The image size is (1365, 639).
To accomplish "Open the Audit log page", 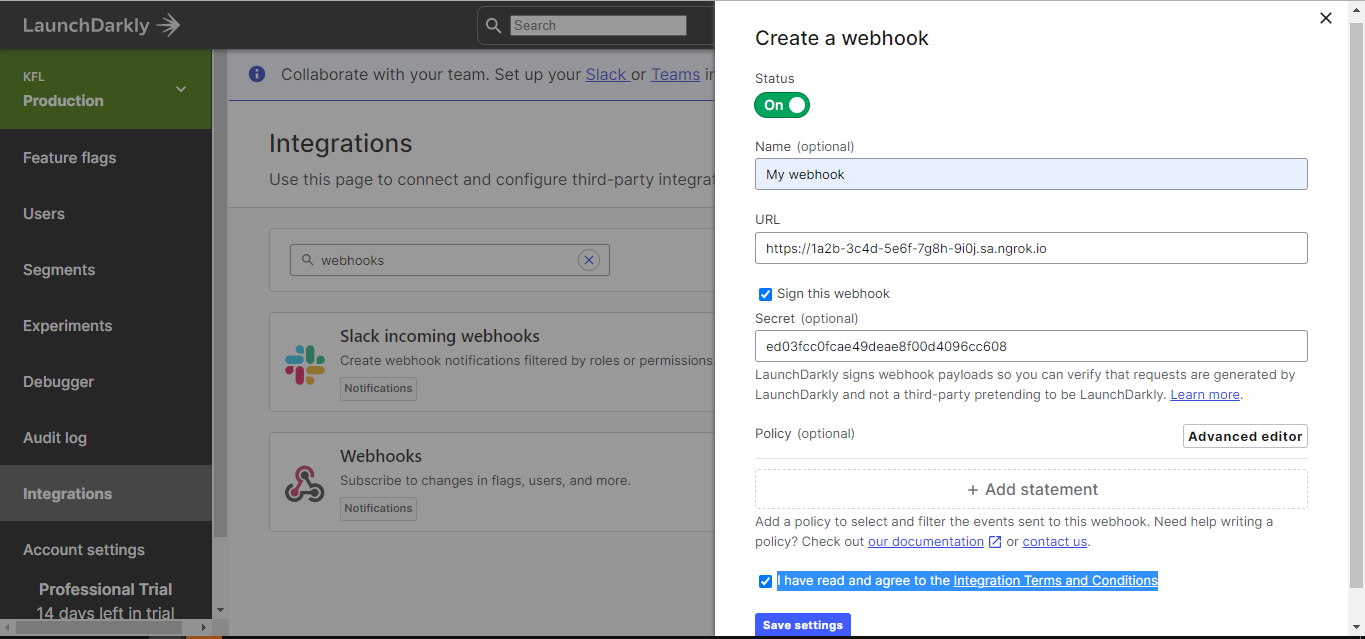I will (x=55, y=438).
